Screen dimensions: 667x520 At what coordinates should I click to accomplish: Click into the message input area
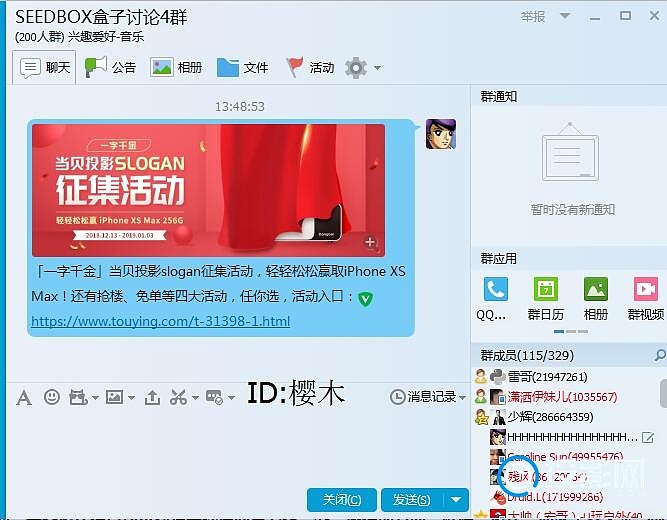click(x=238, y=447)
